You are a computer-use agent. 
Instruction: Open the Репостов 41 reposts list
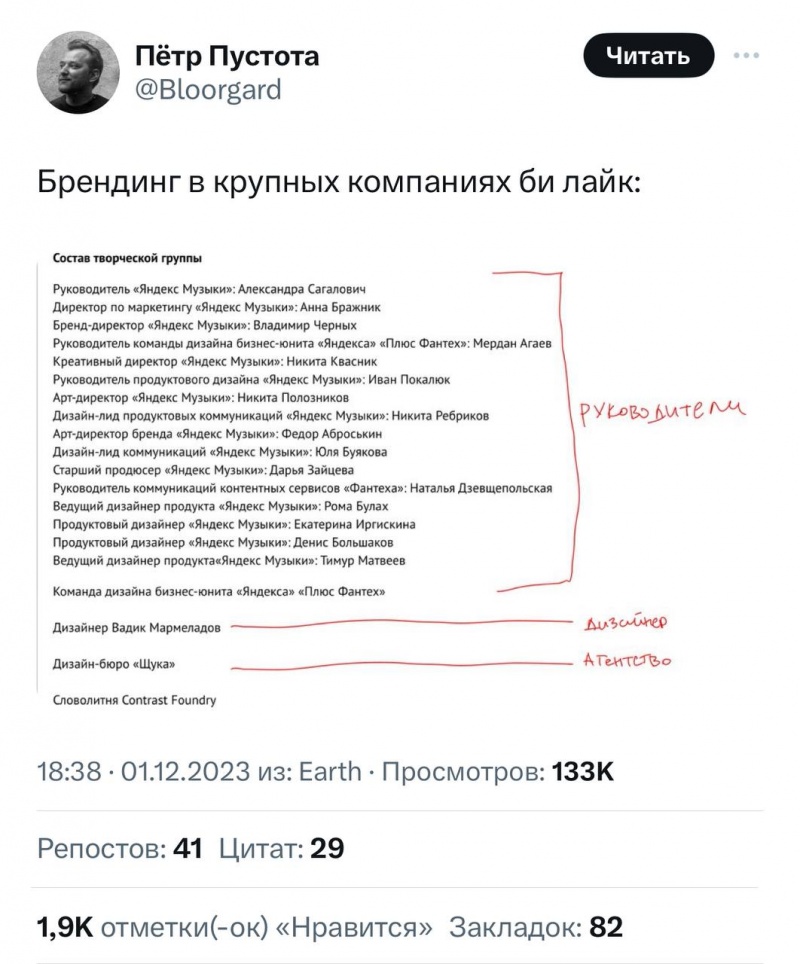click(120, 849)
